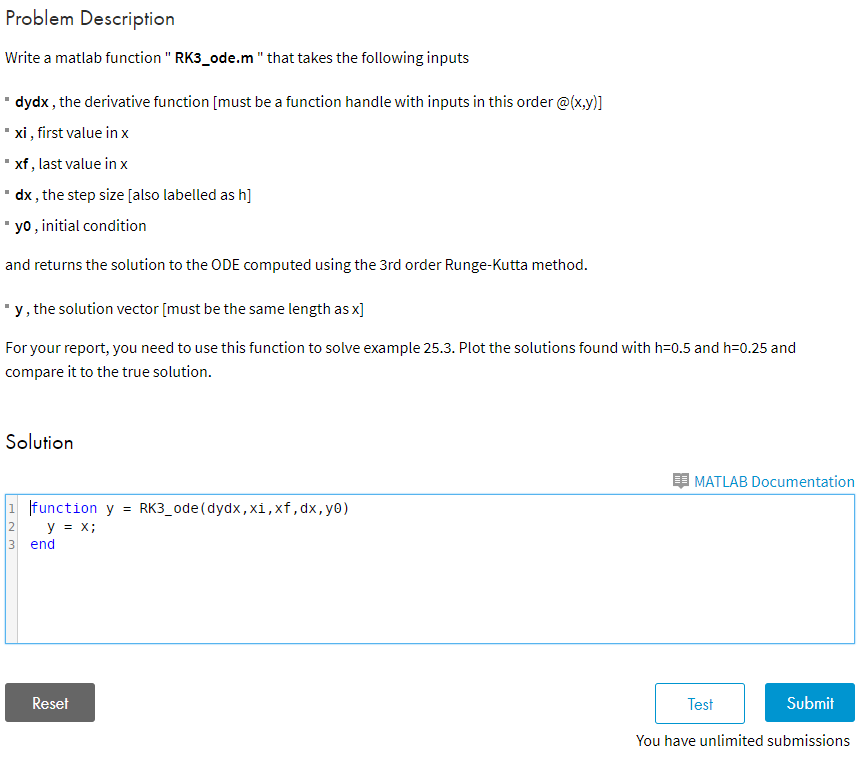Click the Problem Description heading

(x=90, y=18)
